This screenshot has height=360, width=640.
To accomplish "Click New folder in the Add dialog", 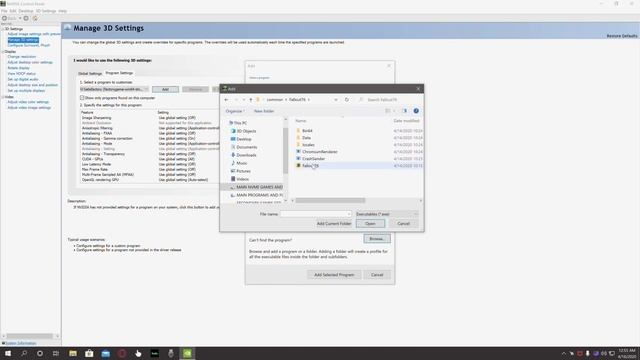I will [264, 111].
